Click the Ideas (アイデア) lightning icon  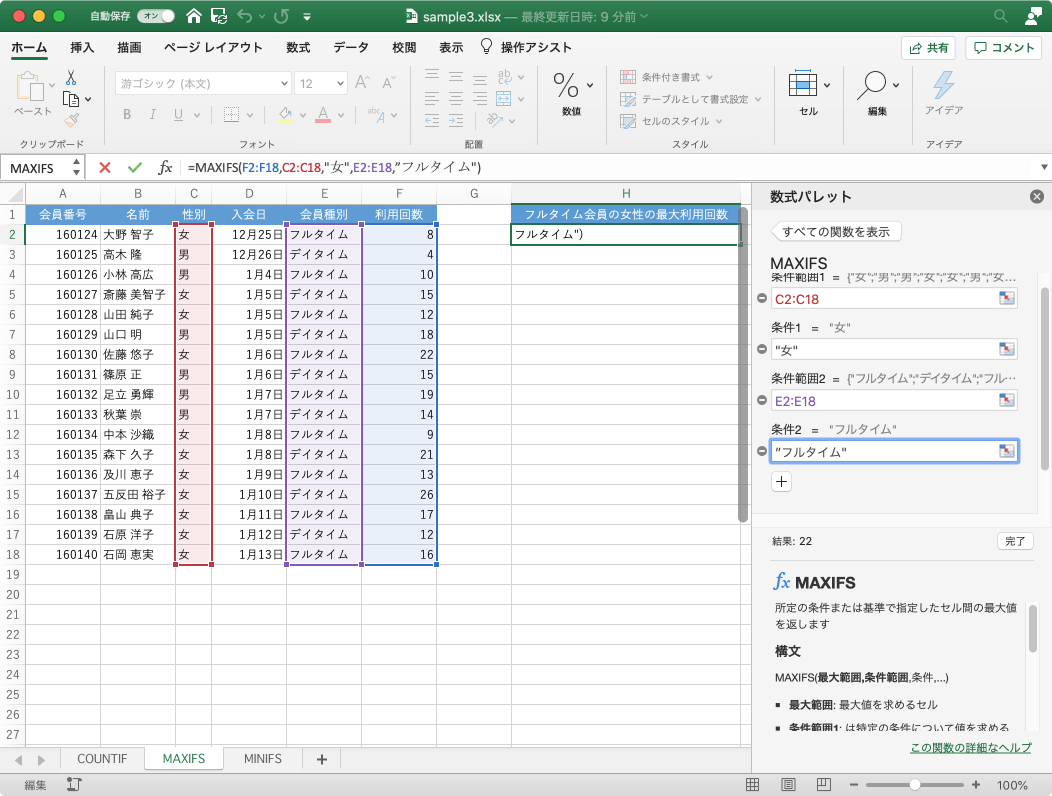(943, 85)
